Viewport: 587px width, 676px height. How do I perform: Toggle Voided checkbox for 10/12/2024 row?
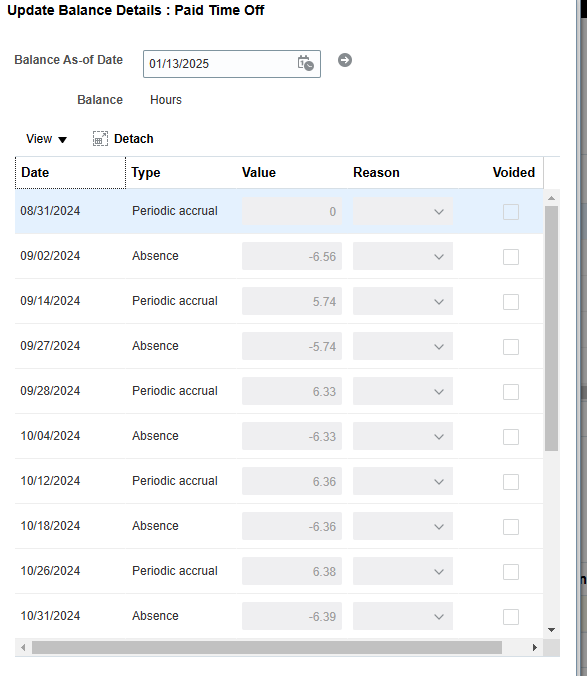511,482
